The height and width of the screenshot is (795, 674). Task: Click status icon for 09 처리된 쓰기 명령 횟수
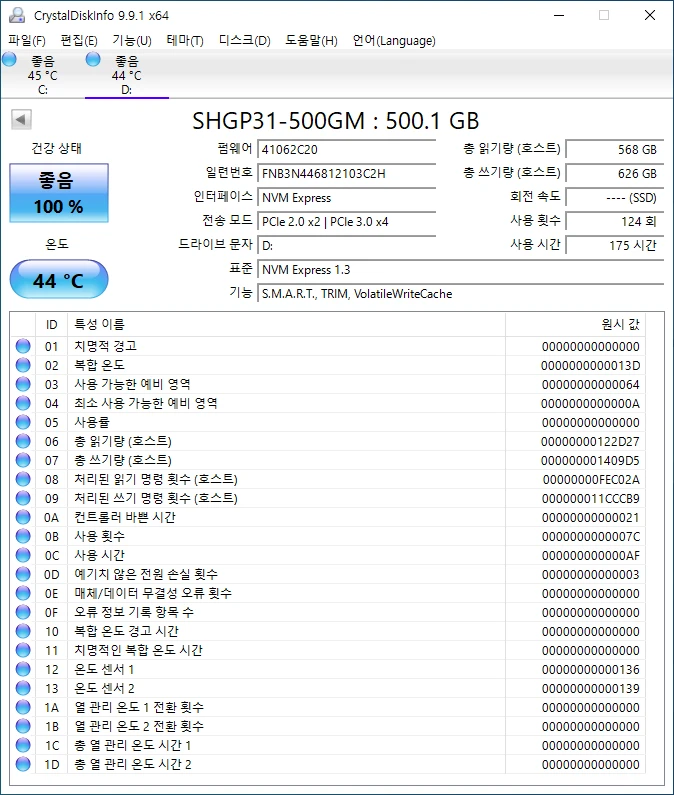tap(23, 498)
